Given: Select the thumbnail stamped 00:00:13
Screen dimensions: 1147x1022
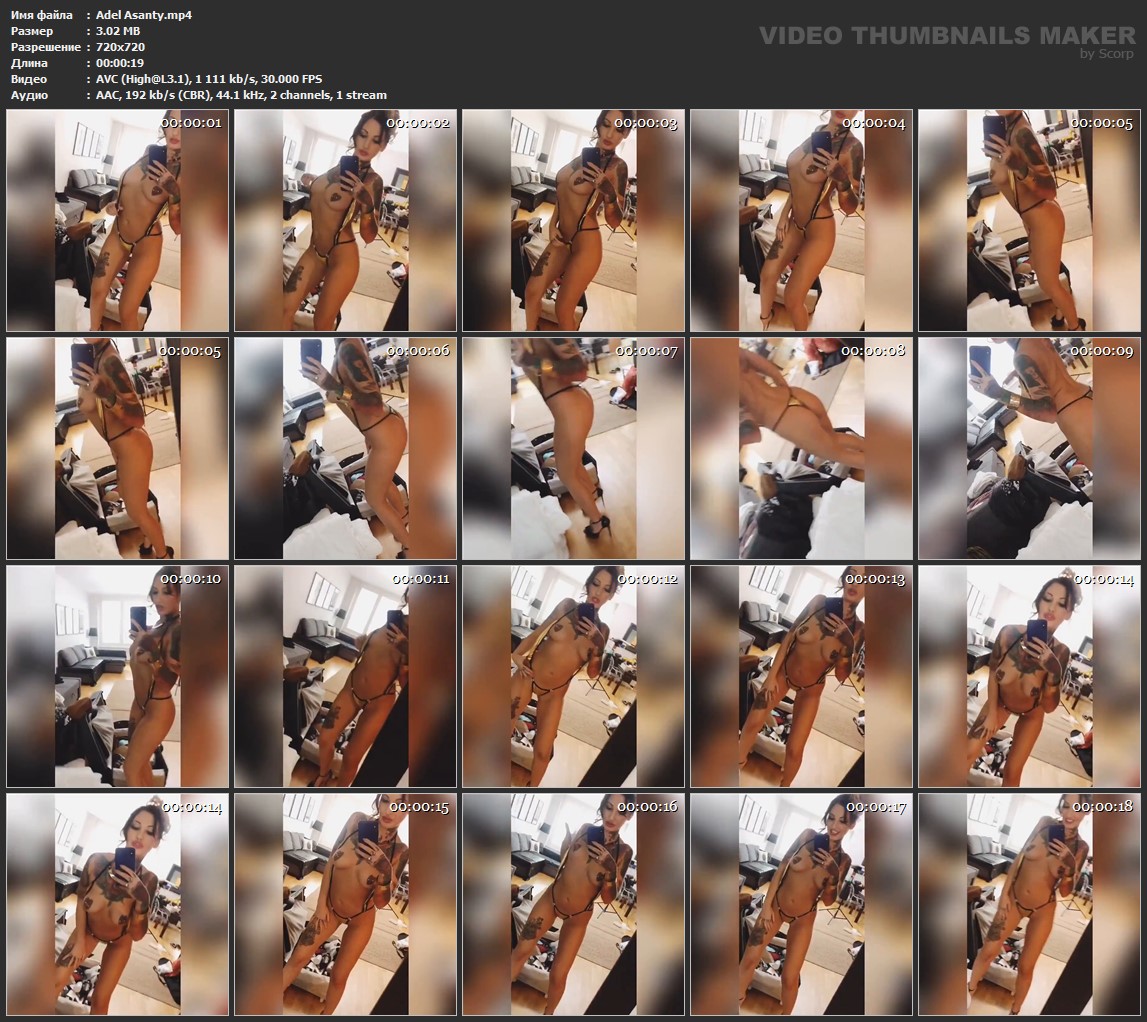Looking at the screenshot, I should coord(802,677).
